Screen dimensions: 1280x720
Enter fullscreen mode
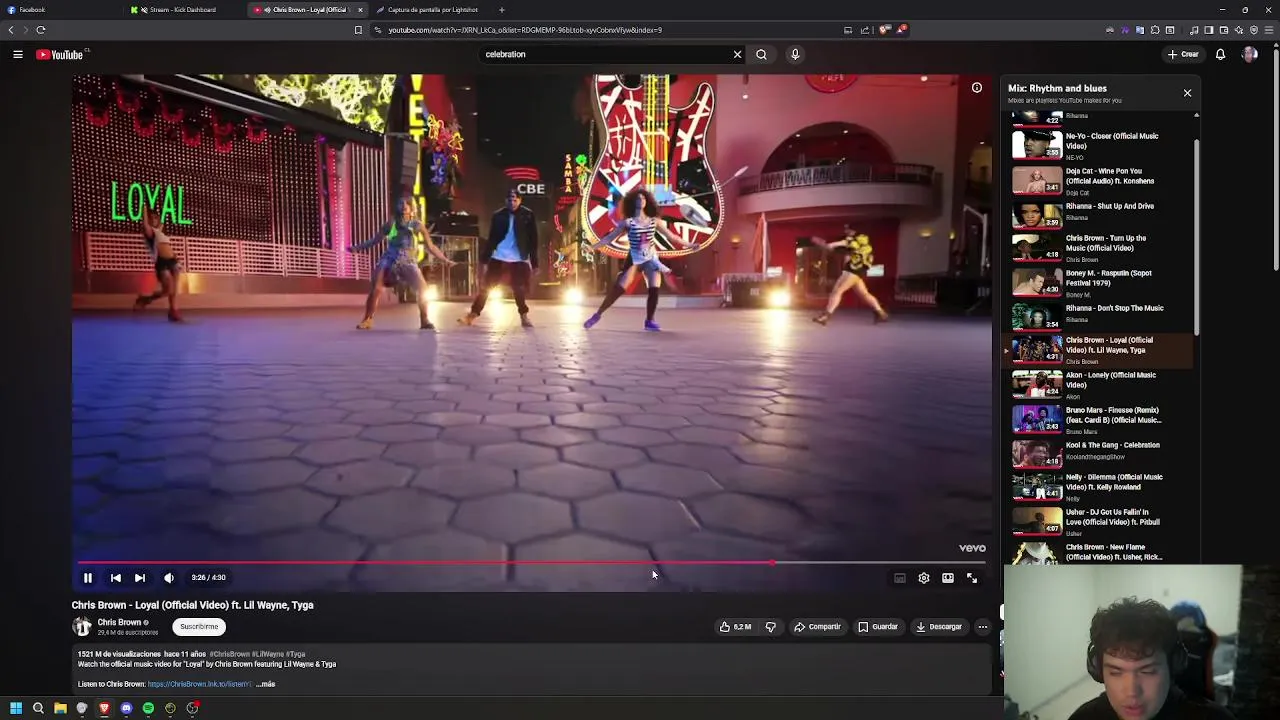pyautogui.click(x=972, y=578)
